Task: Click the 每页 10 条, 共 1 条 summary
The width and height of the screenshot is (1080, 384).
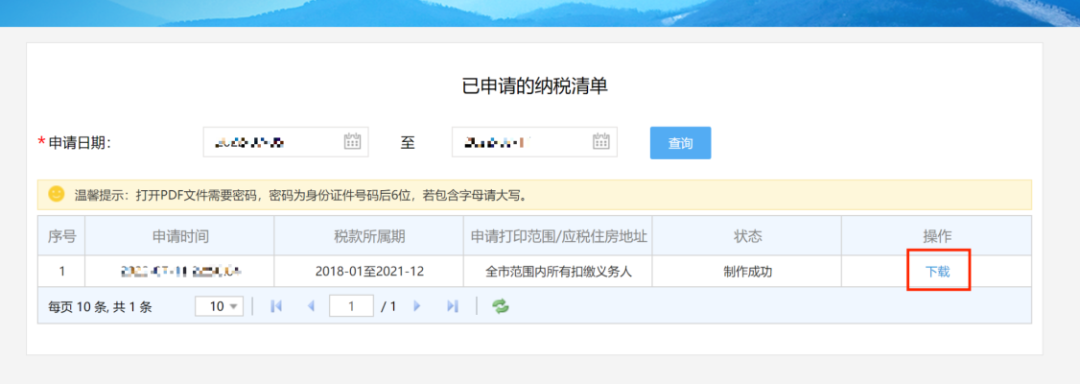Action: click(100, 307)
